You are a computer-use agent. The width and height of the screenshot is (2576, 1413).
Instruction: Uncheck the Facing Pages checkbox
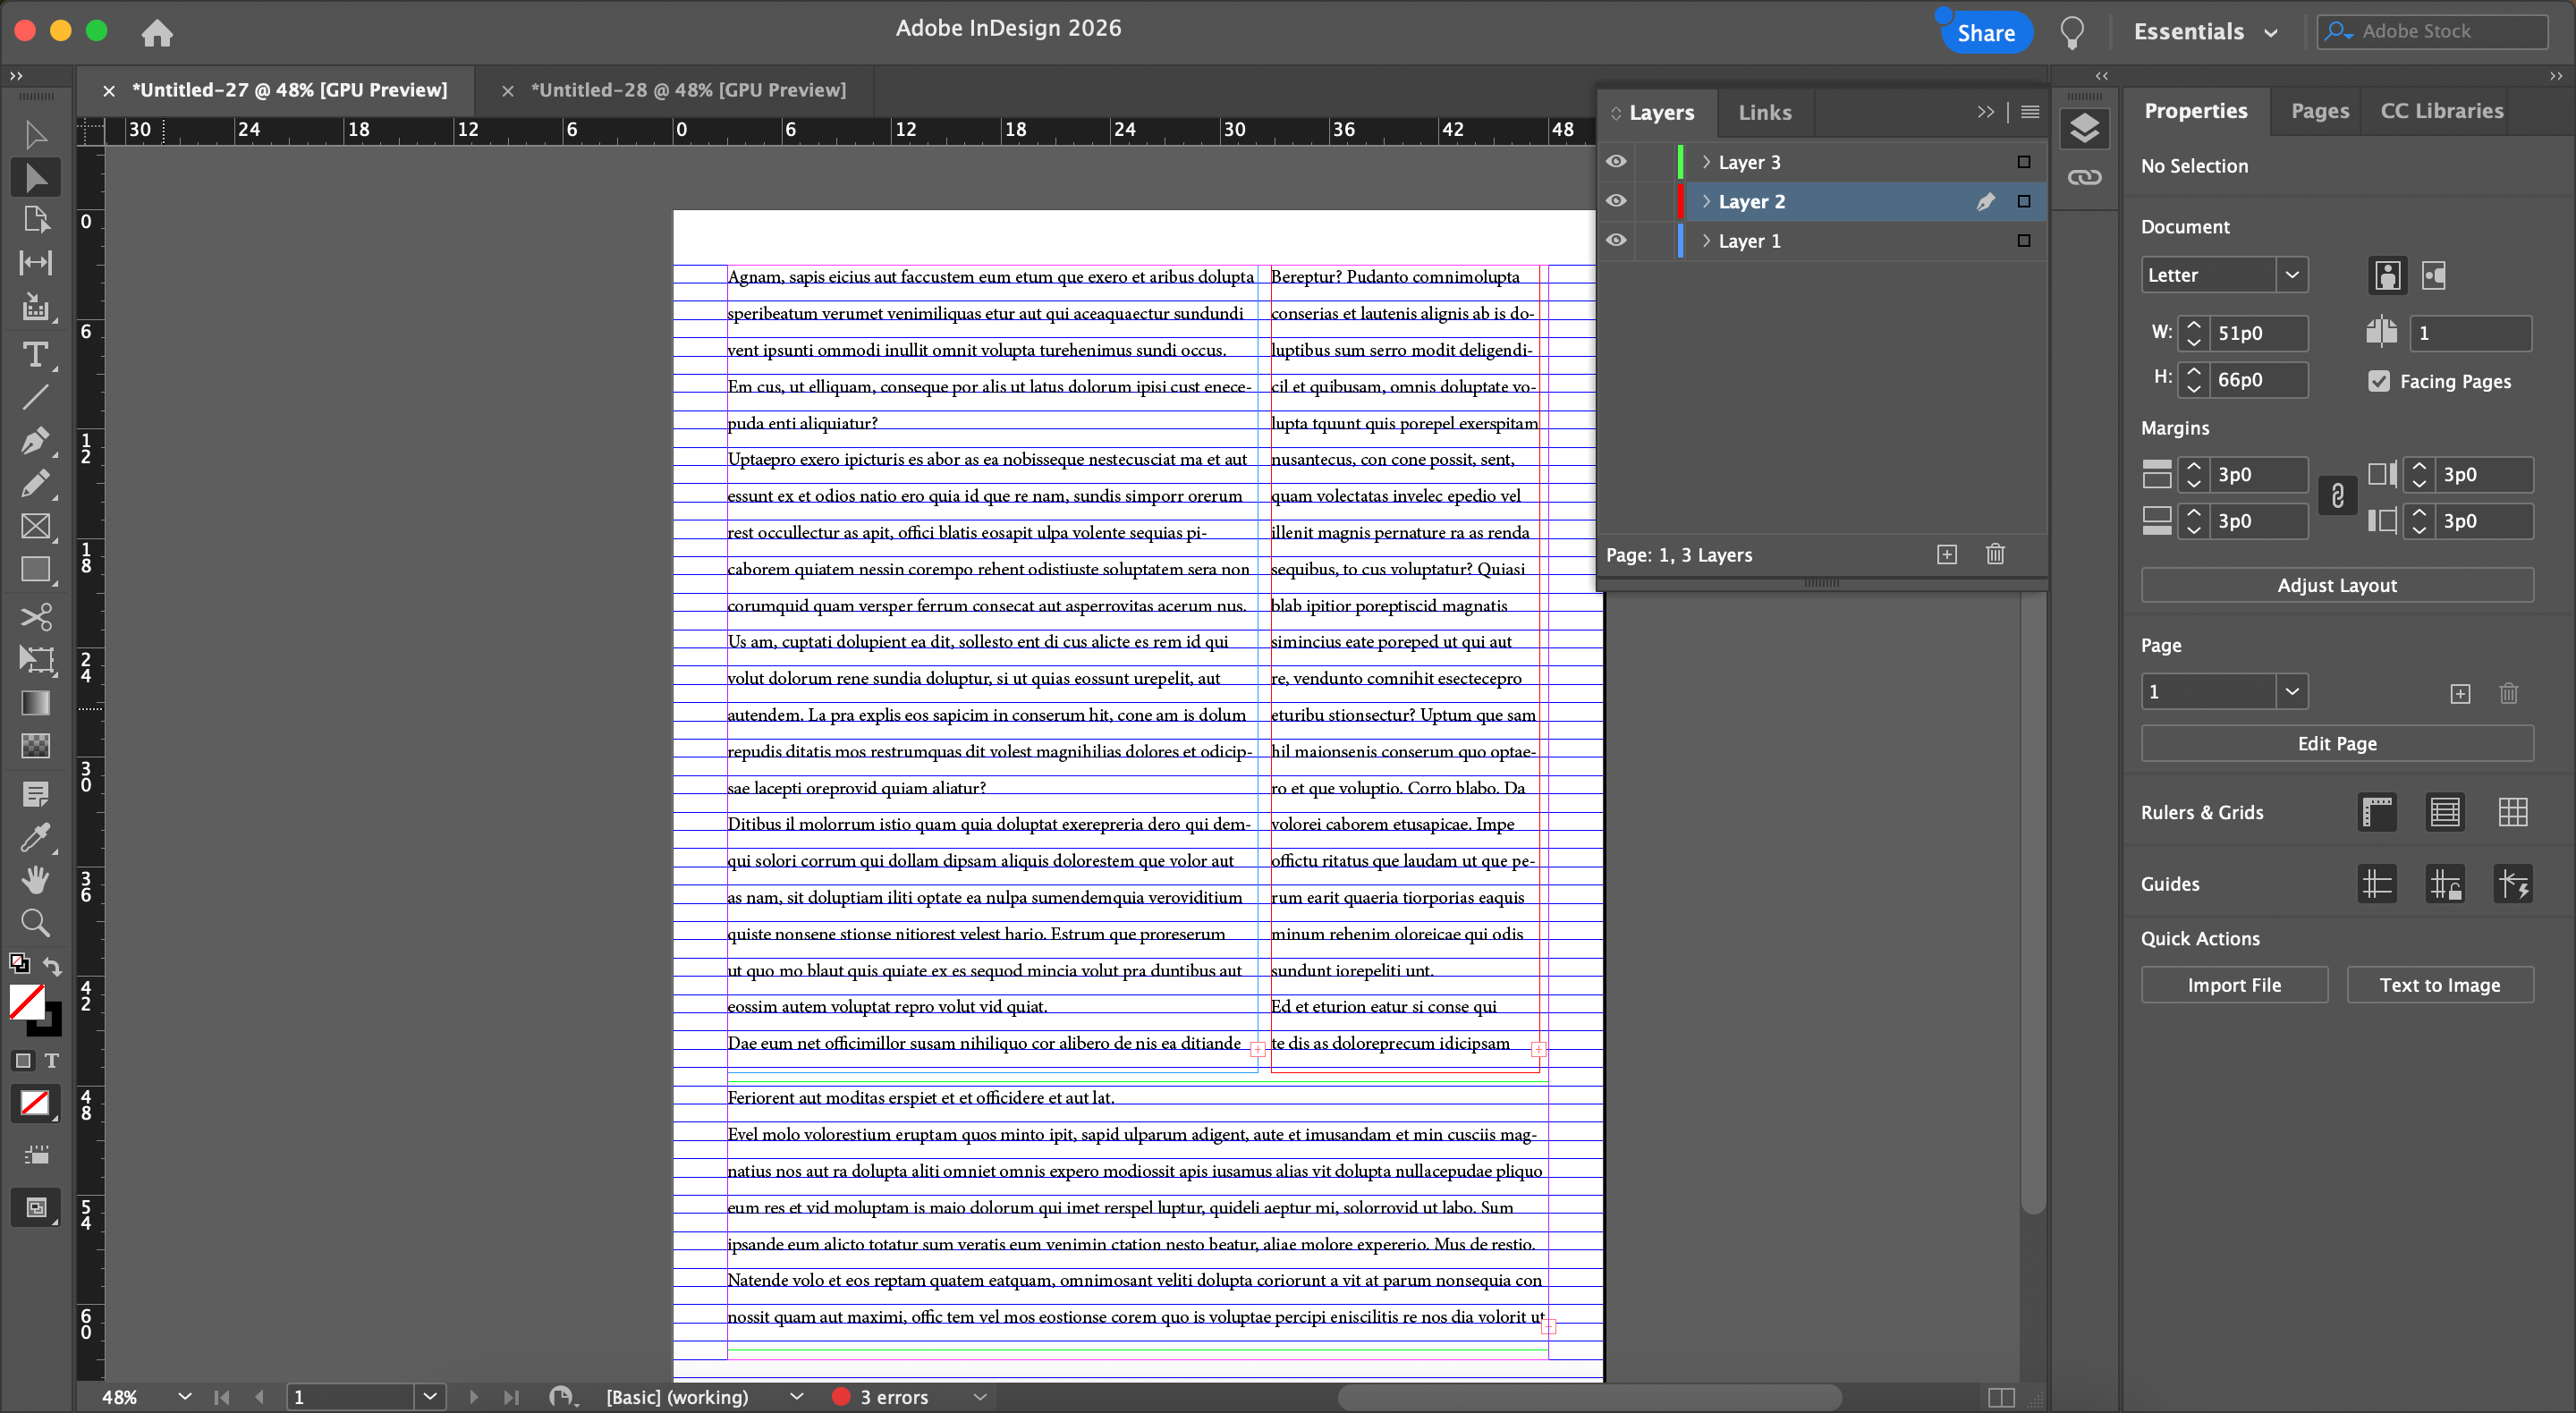pos(2379,381)
